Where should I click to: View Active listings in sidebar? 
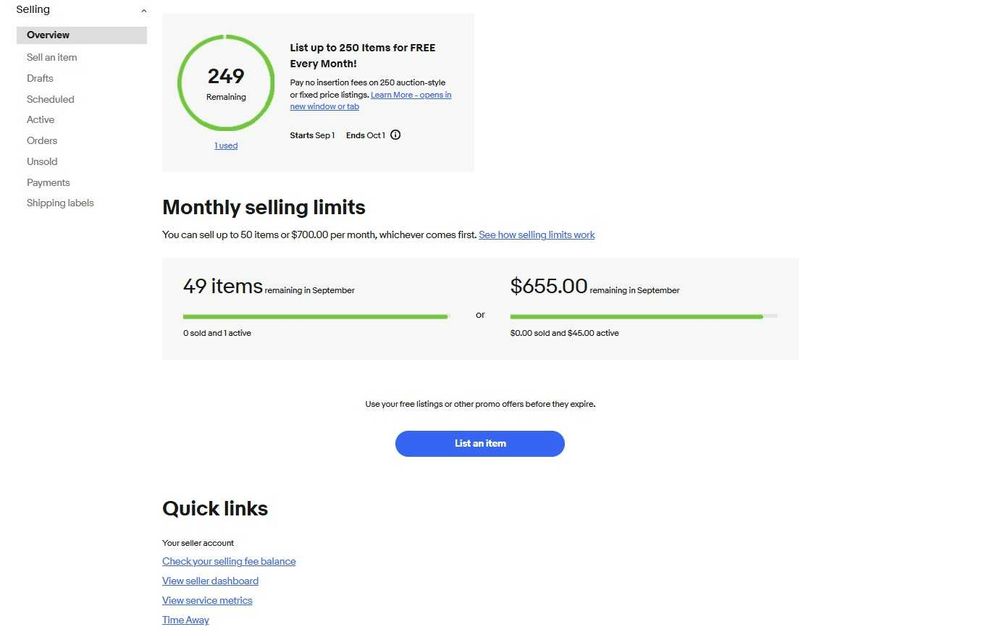(40, 120)
